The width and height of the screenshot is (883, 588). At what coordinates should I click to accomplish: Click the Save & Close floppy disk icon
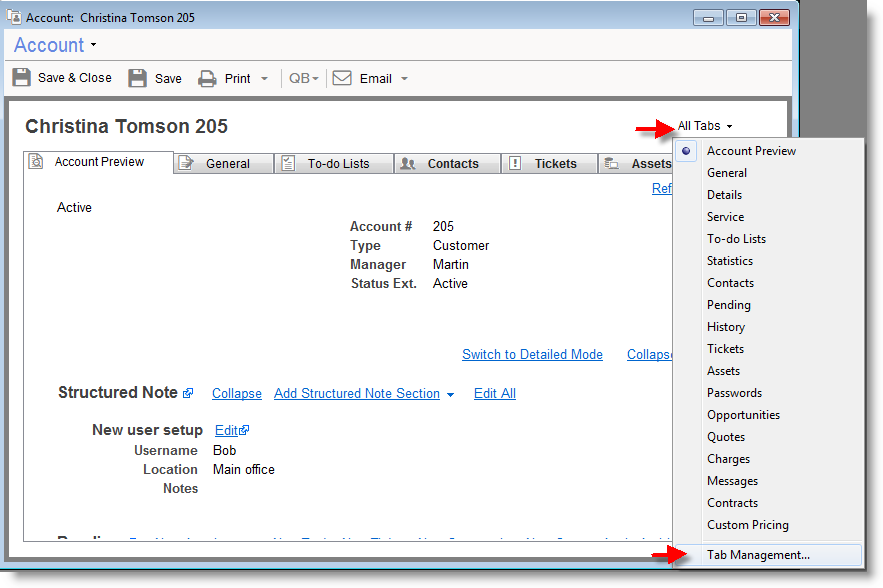click(x=21, y=78)
